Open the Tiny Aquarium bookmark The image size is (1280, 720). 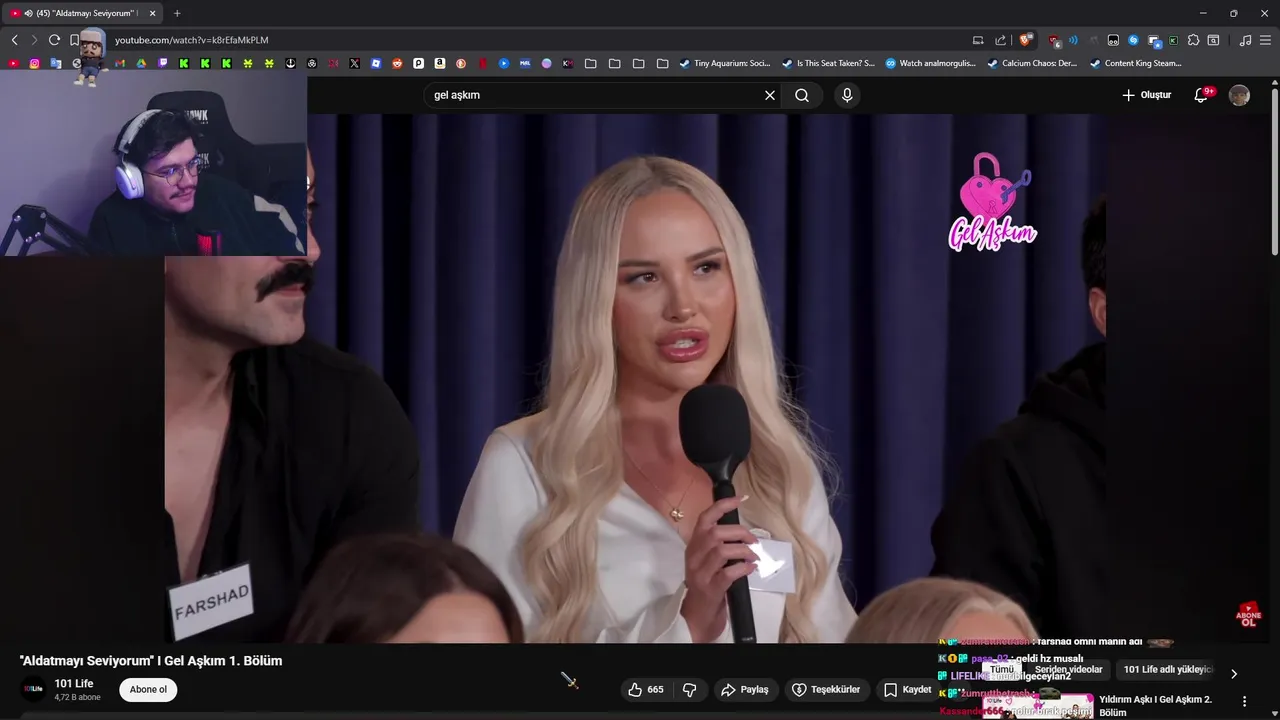click(725, 63)
